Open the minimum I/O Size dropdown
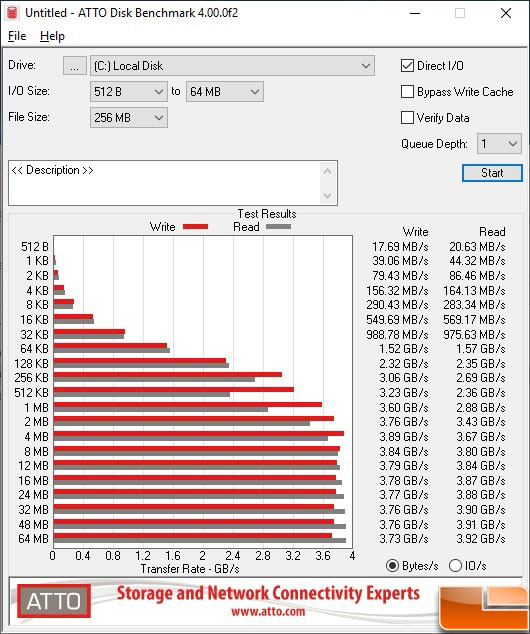 click(x=129, y=91)
